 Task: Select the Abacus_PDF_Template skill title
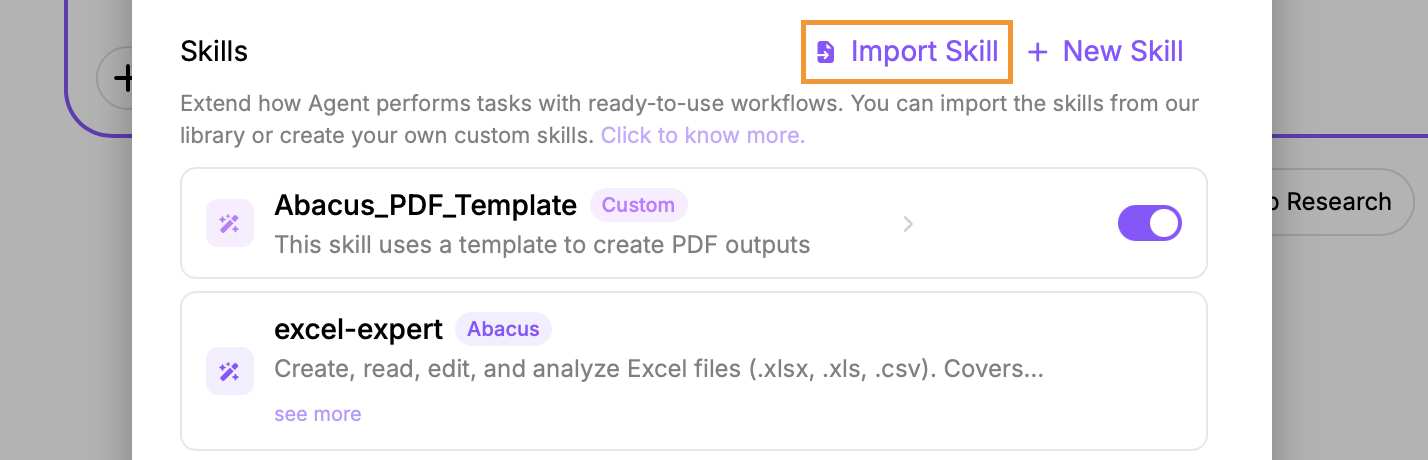pyautogui.click(x=425, y=206)
